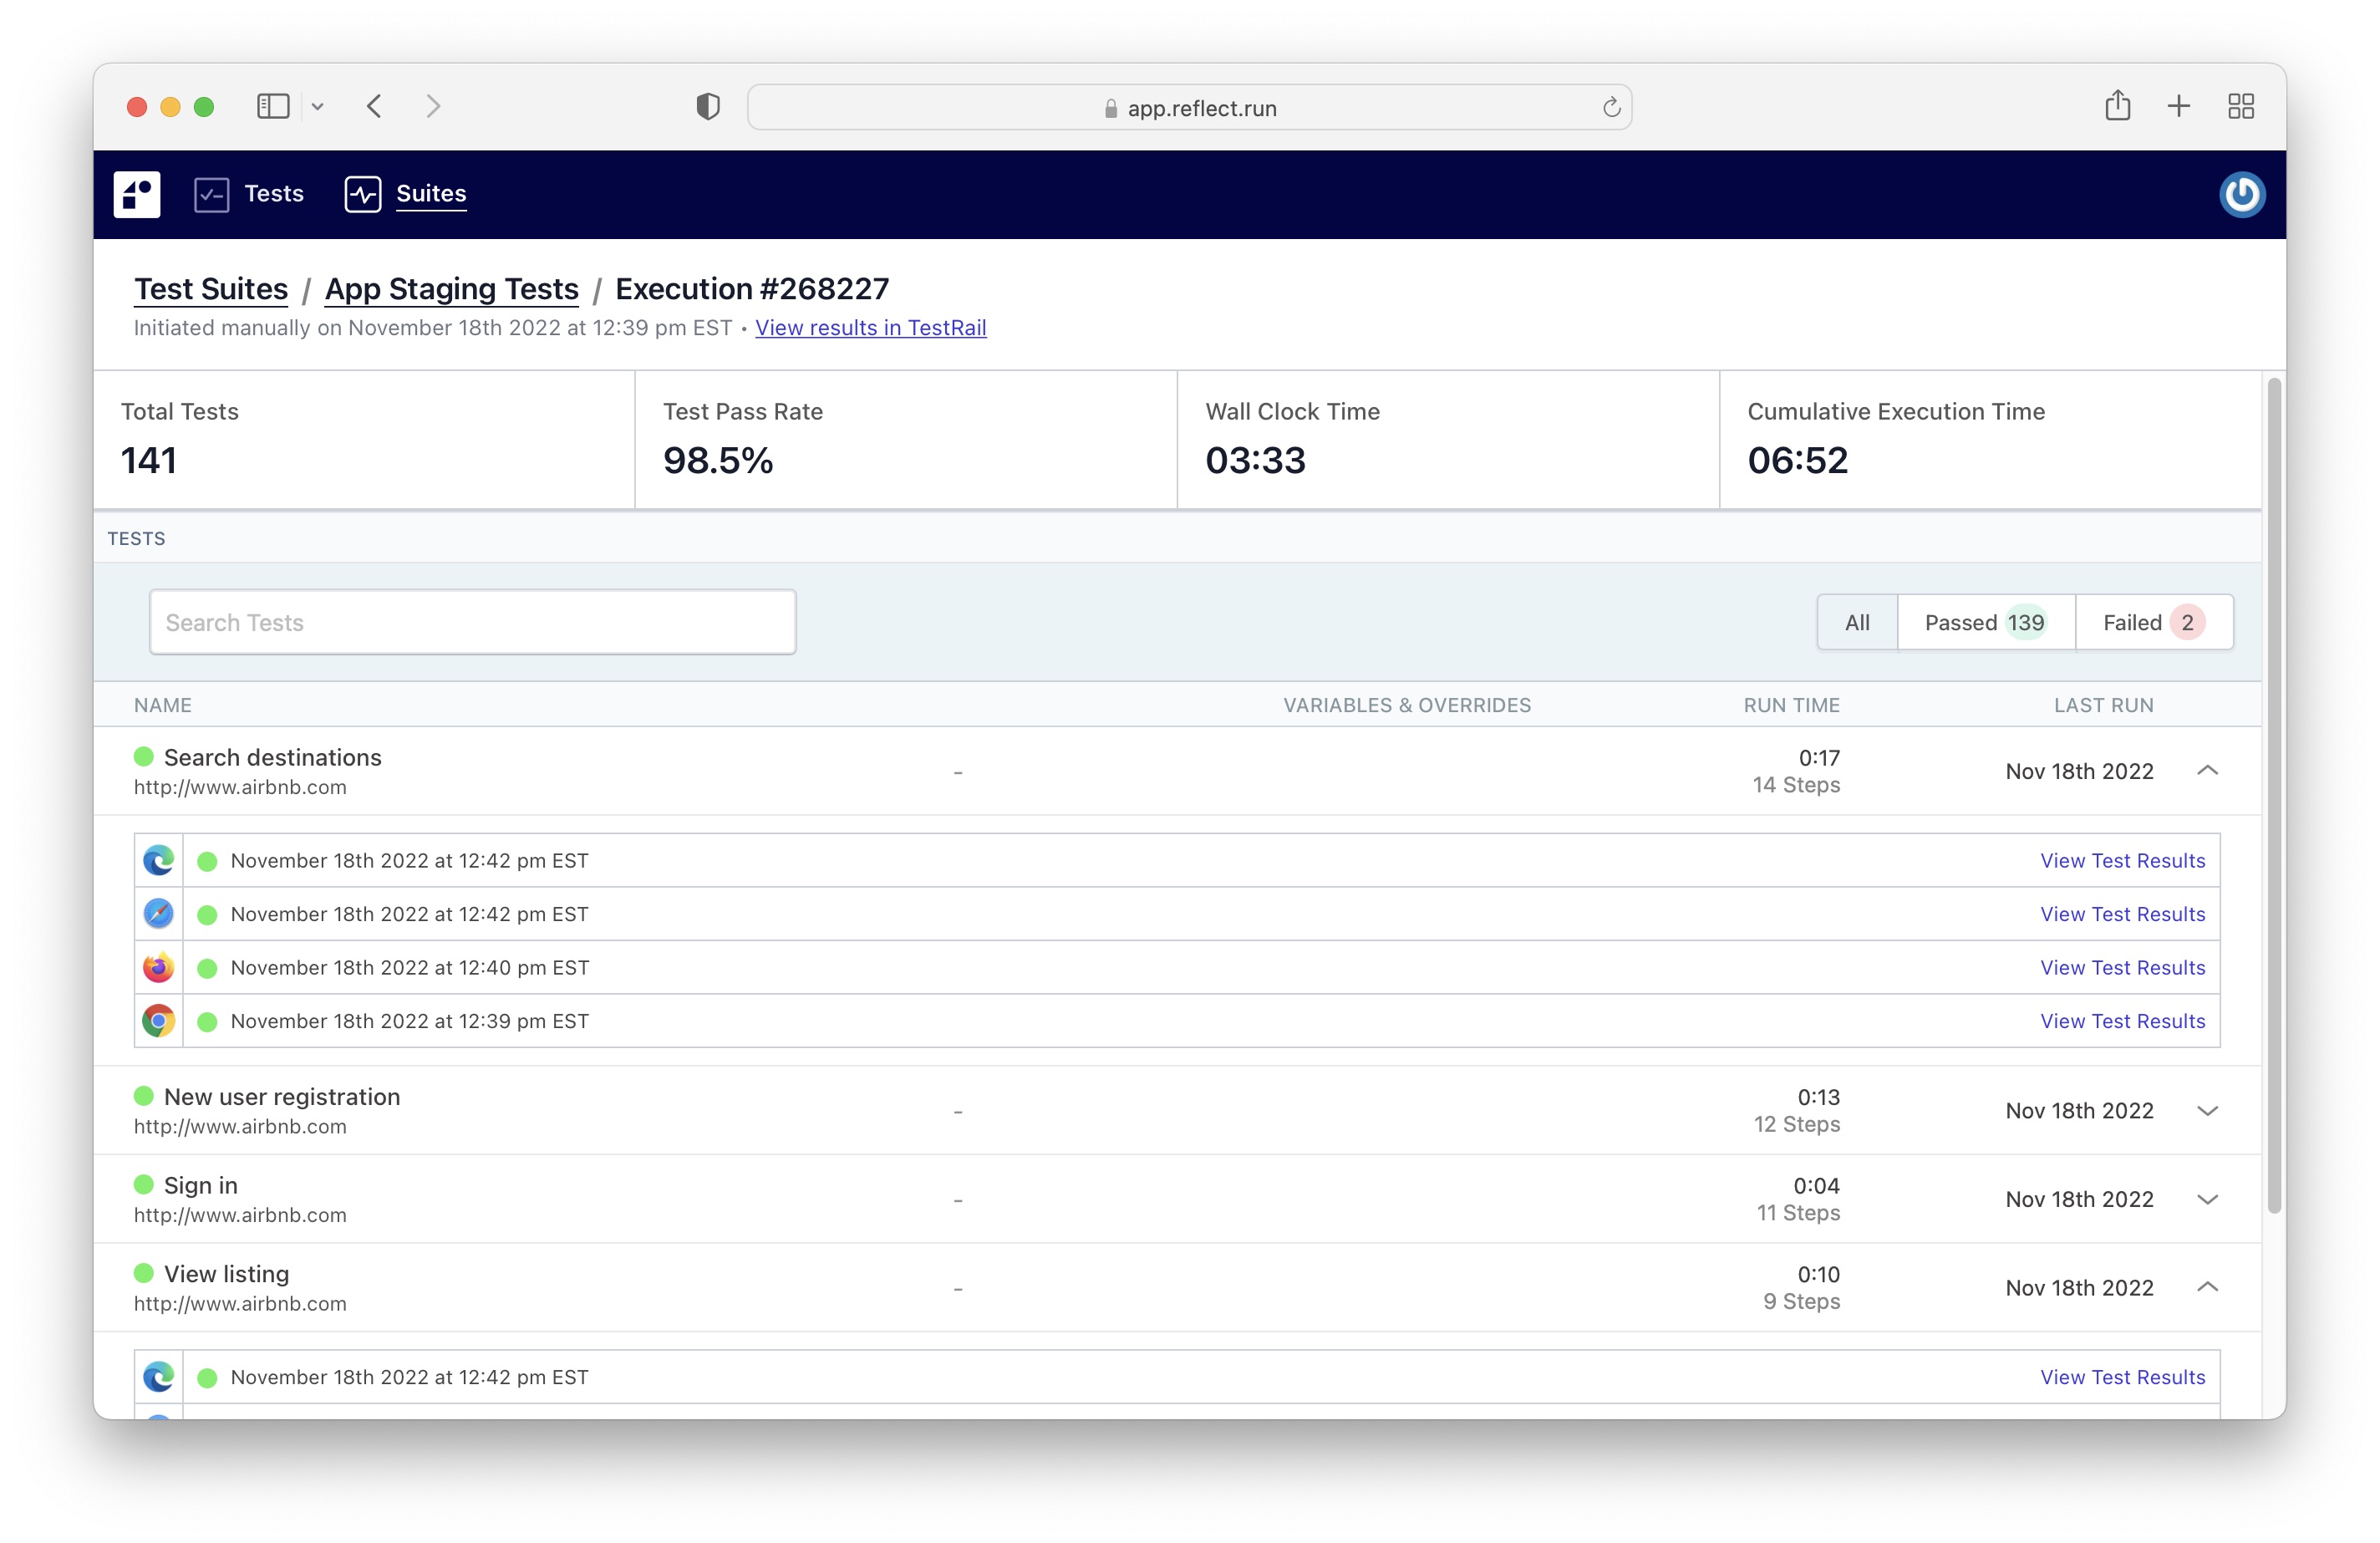2380x1543 pixels.
Task: Expand the Sign in test row
Action: 2208,1199
